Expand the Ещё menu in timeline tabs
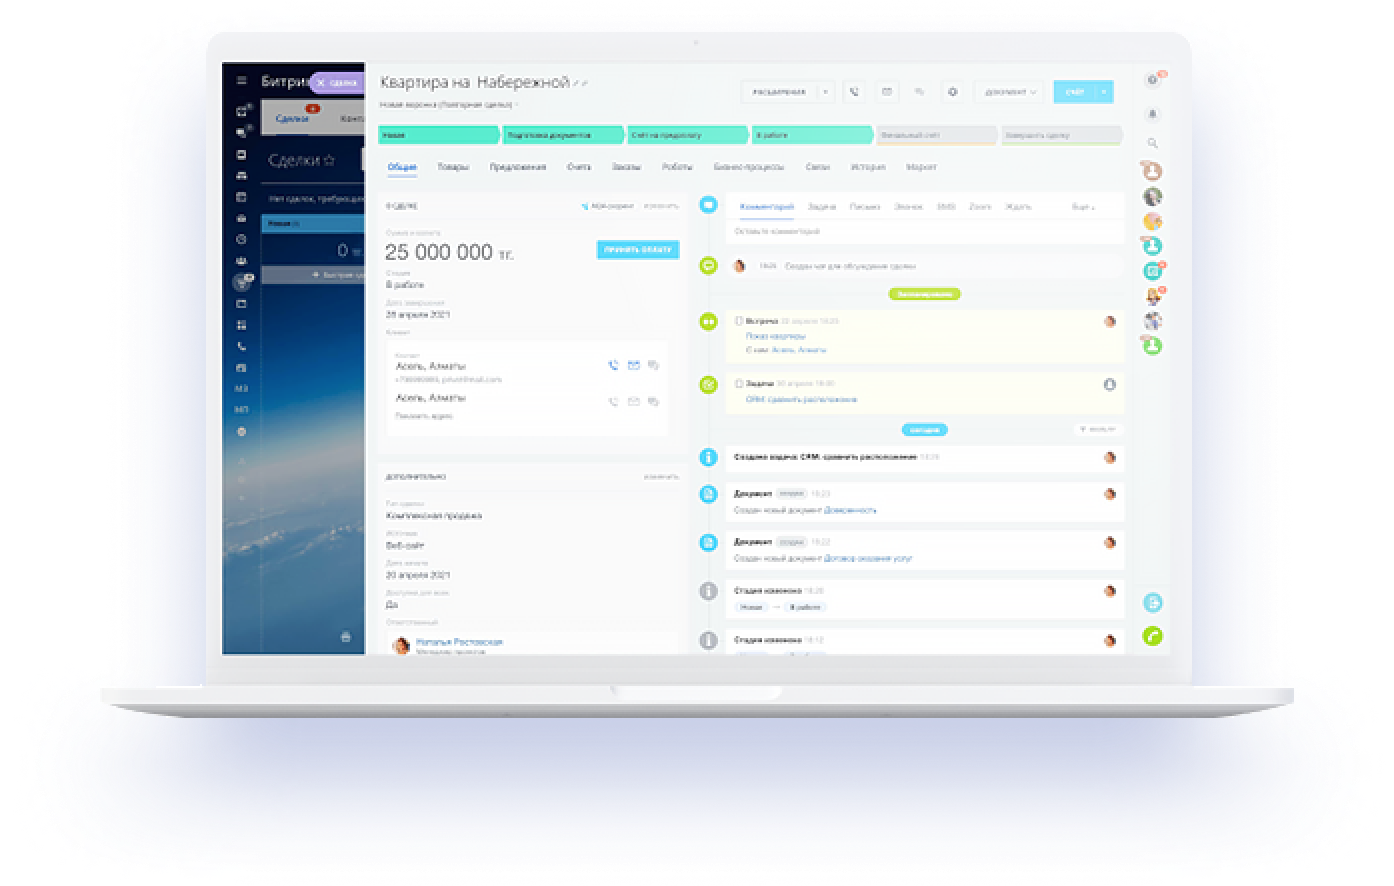Image resolution: width=1394 pixels, height=886 pixels. [x=1083, y=207]
